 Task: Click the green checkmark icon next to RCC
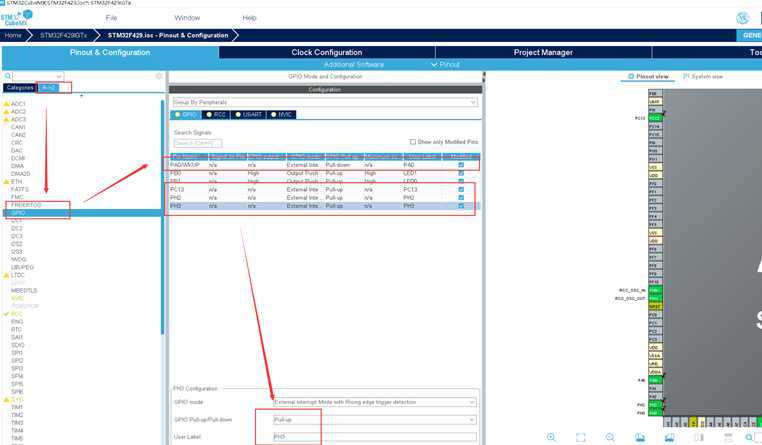click(6, 314)
